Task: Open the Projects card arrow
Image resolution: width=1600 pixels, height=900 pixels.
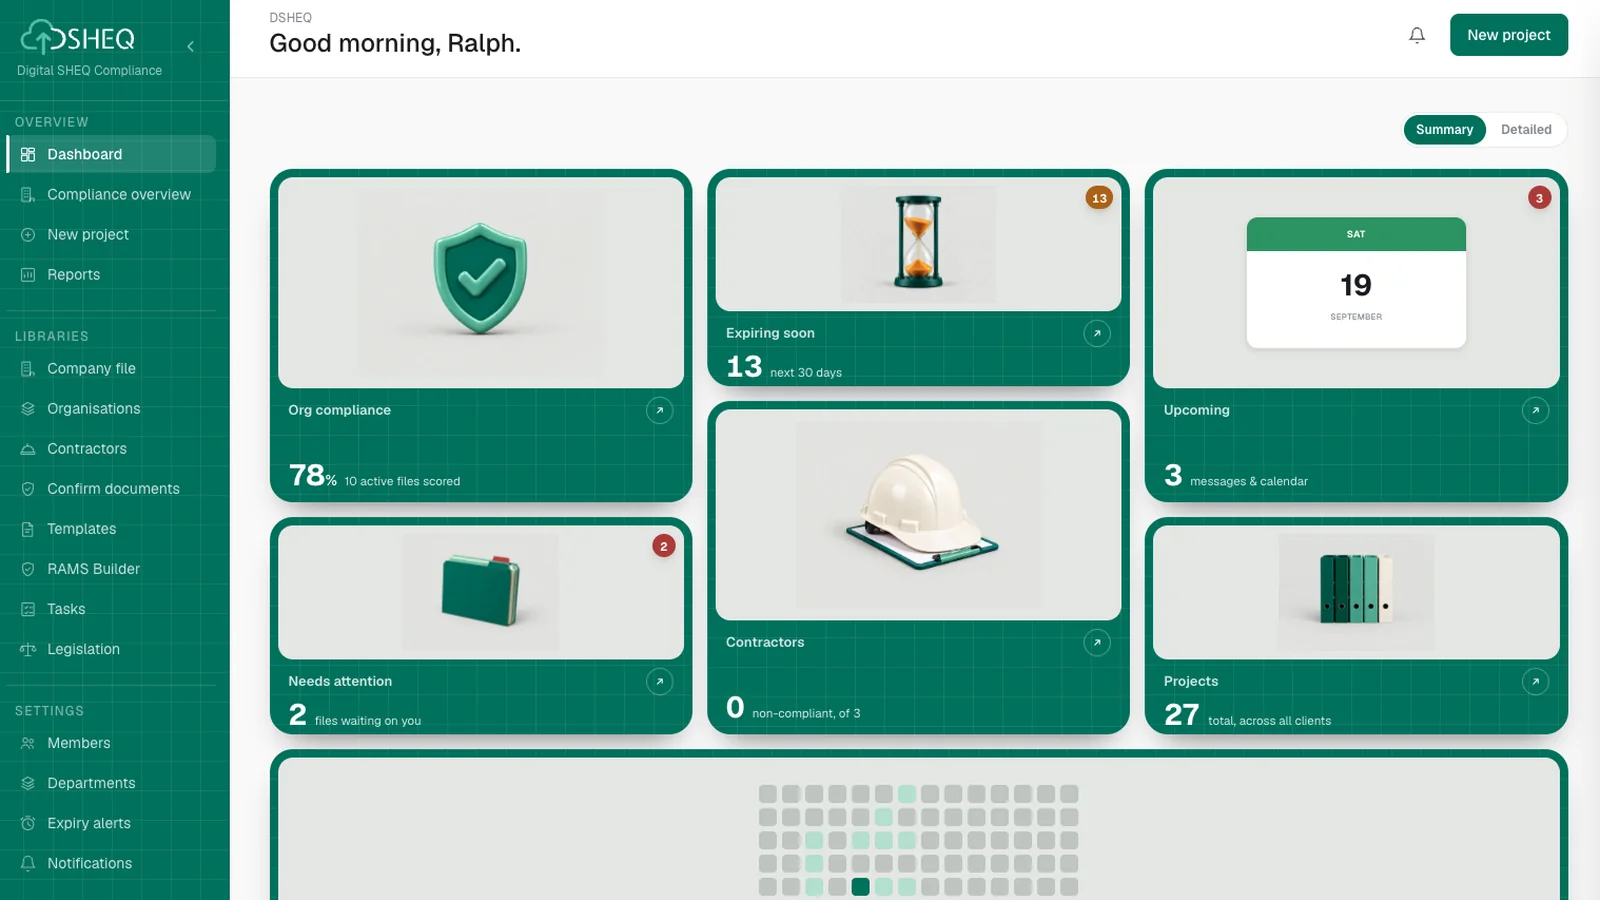Action: pyautogui.click(x=1535, y=681)
